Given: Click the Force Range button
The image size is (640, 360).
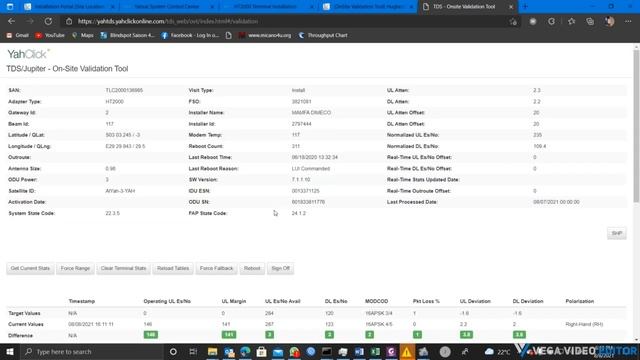Looking at the screenshot, I should (75, 269).
